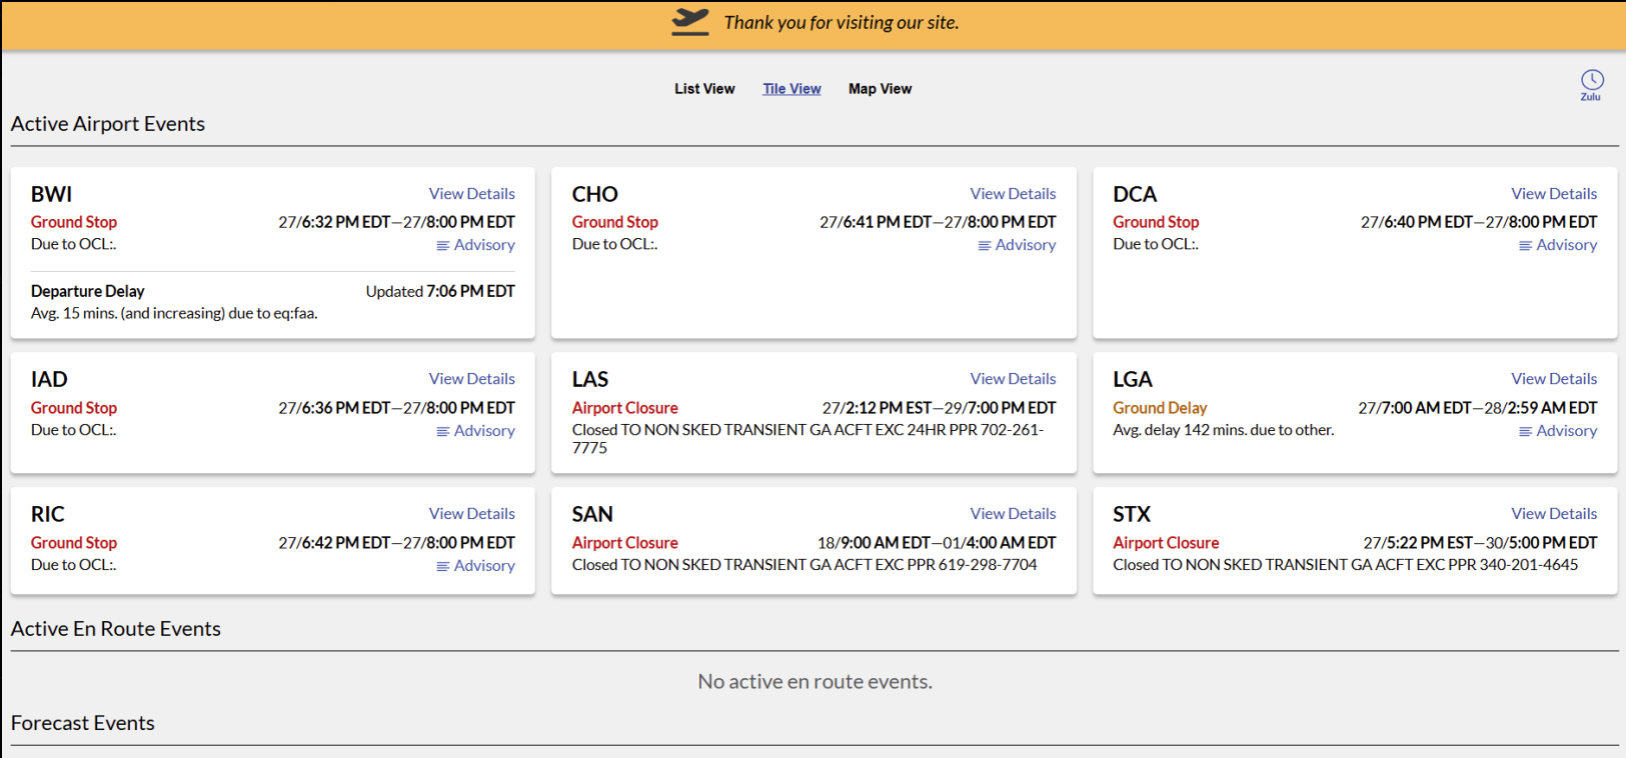Click the IAD airport code heading
This screenshot has width=1626, height=758.
pos(49,379)
